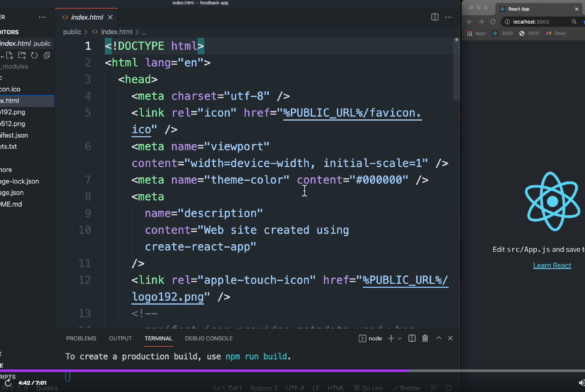This screenshot has width=585, height=392.
Task: Open index.html under Open Editors
Action: click(26, 44)
